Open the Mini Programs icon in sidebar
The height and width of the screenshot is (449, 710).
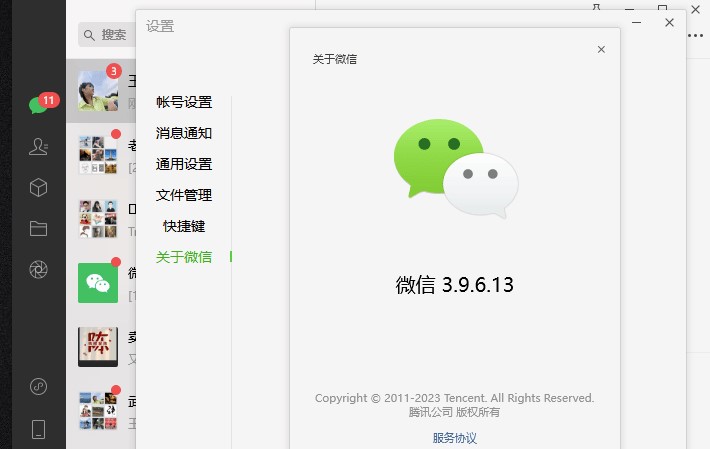point(38,387)
